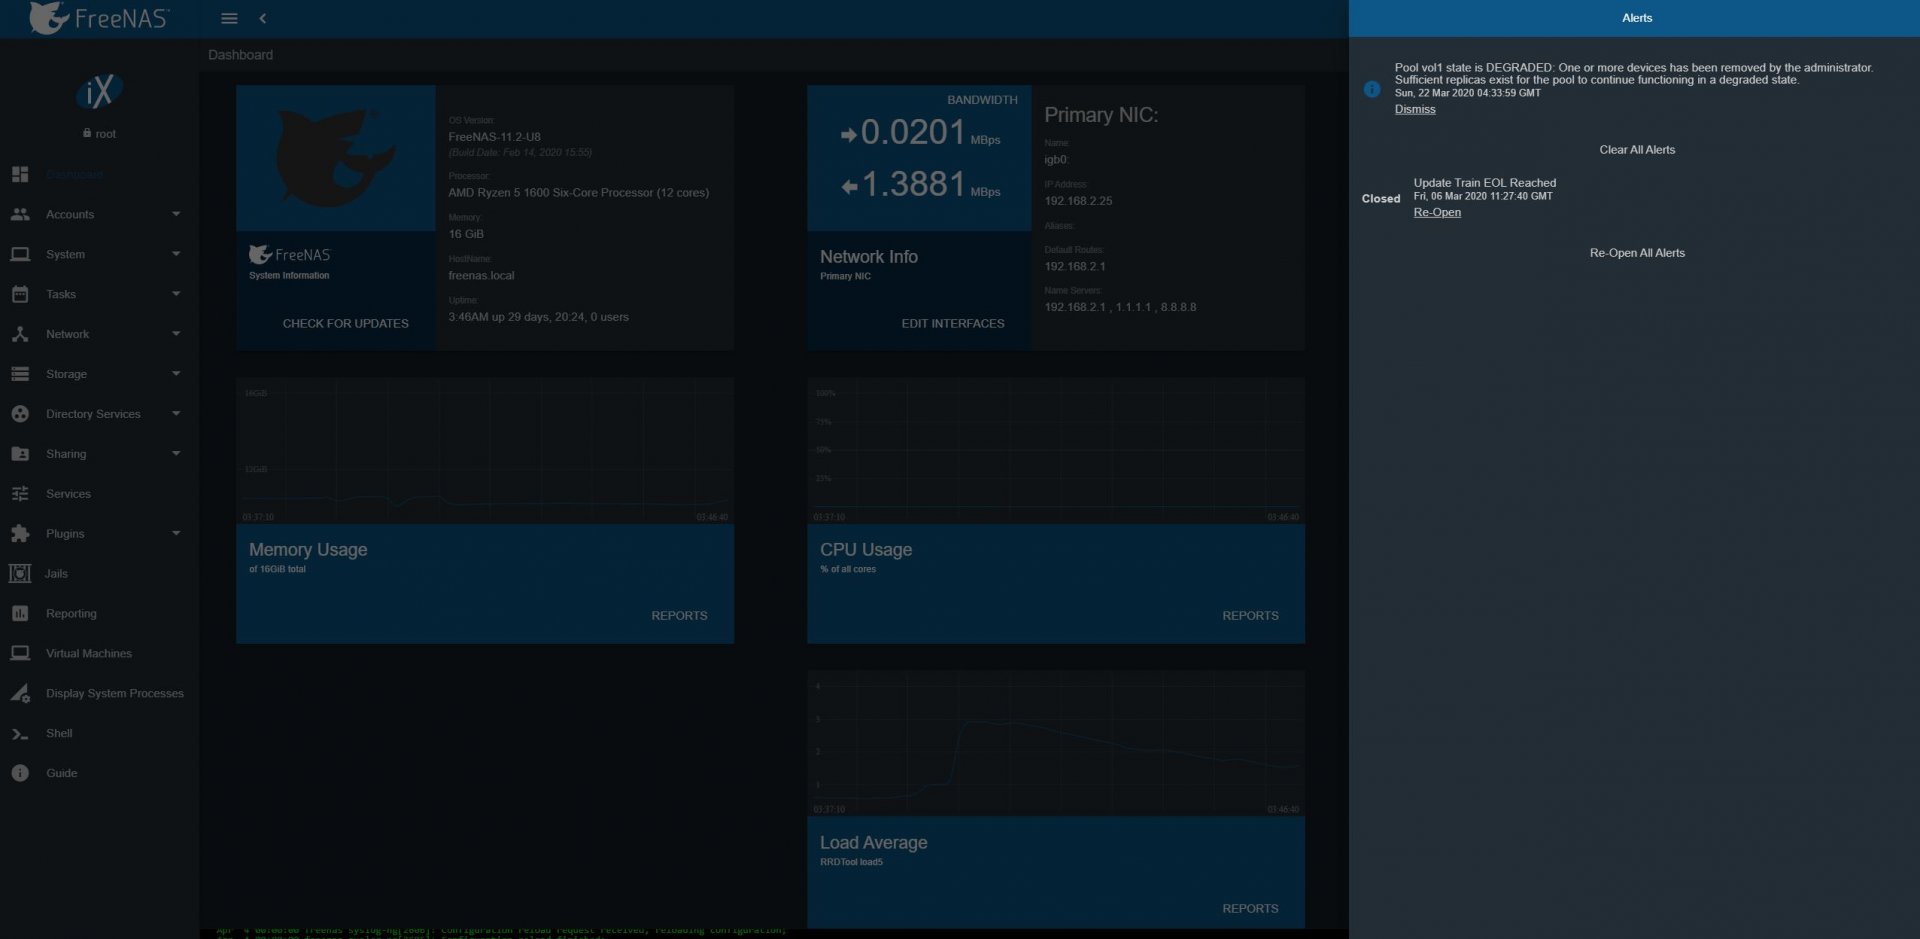Open Jails in the sidebar
Viewport: 1920px width, 939px height.
point(56,574)
